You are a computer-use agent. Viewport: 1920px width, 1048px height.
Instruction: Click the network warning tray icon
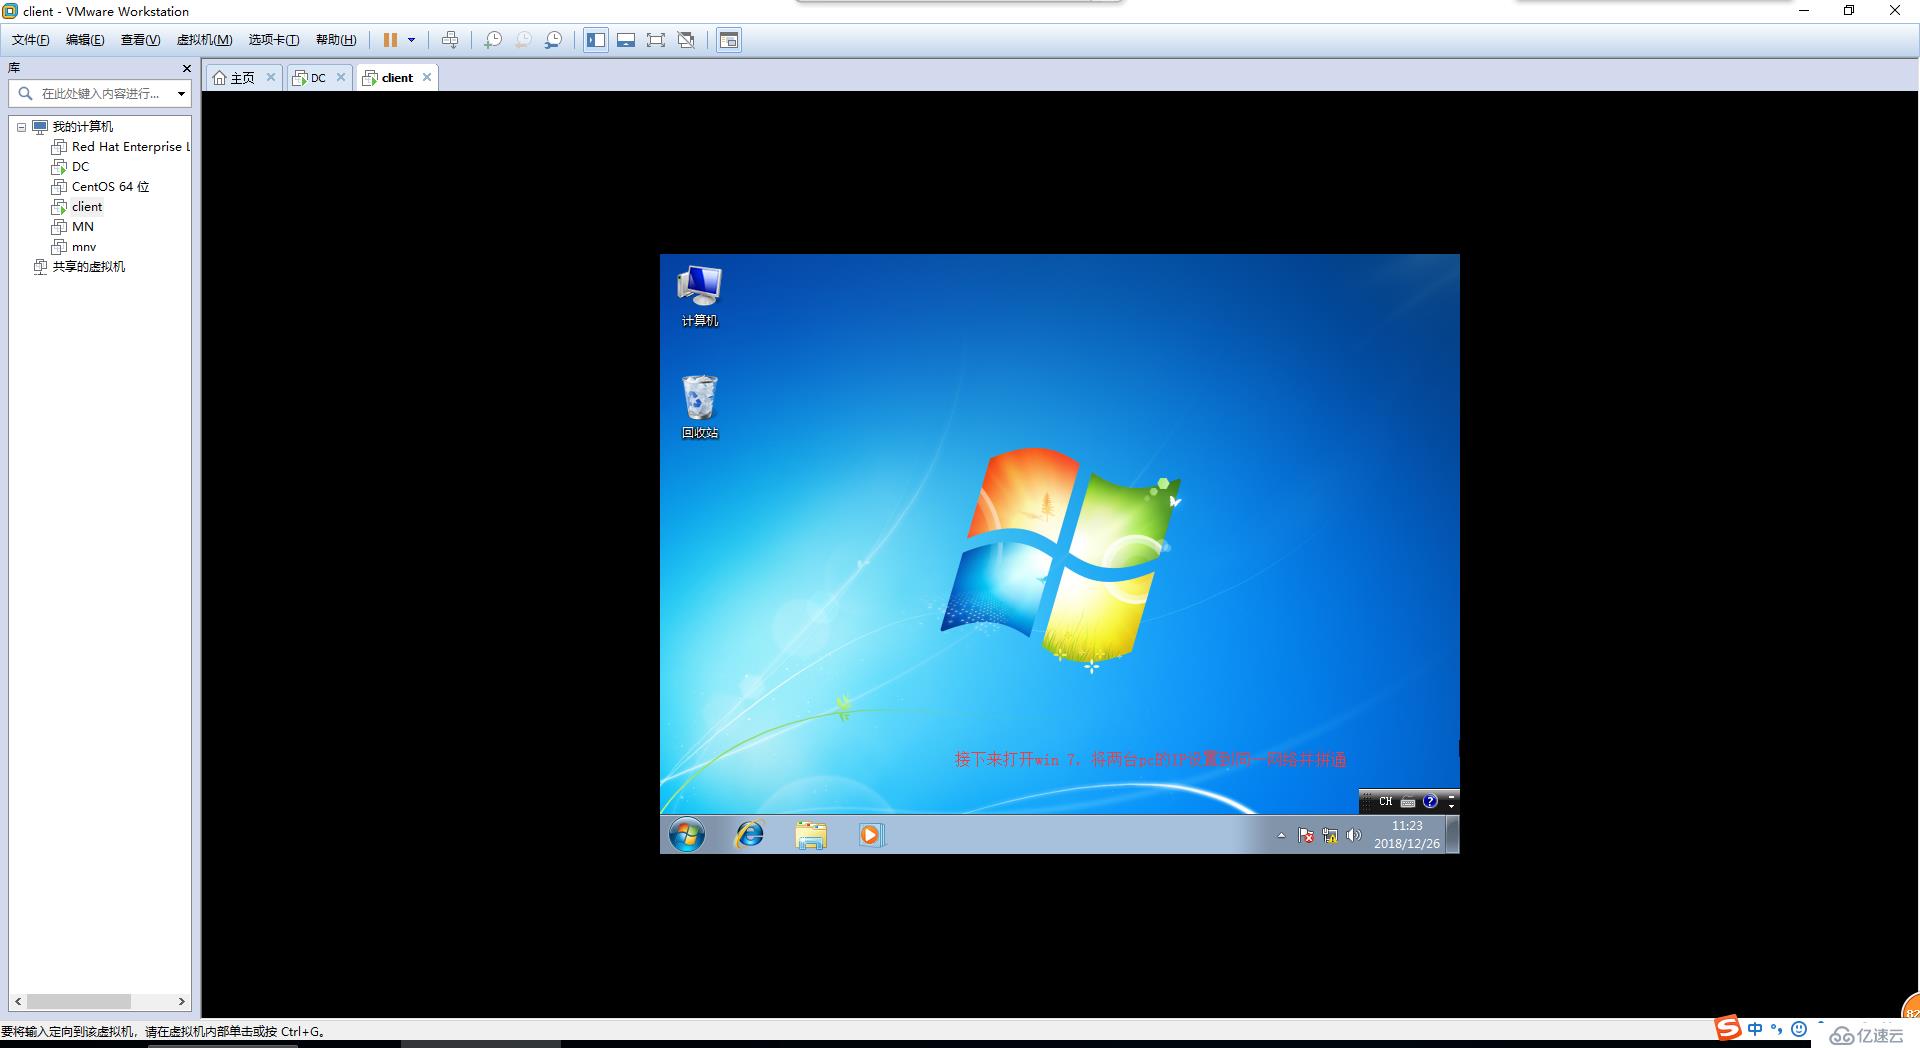coord(1330,835)
